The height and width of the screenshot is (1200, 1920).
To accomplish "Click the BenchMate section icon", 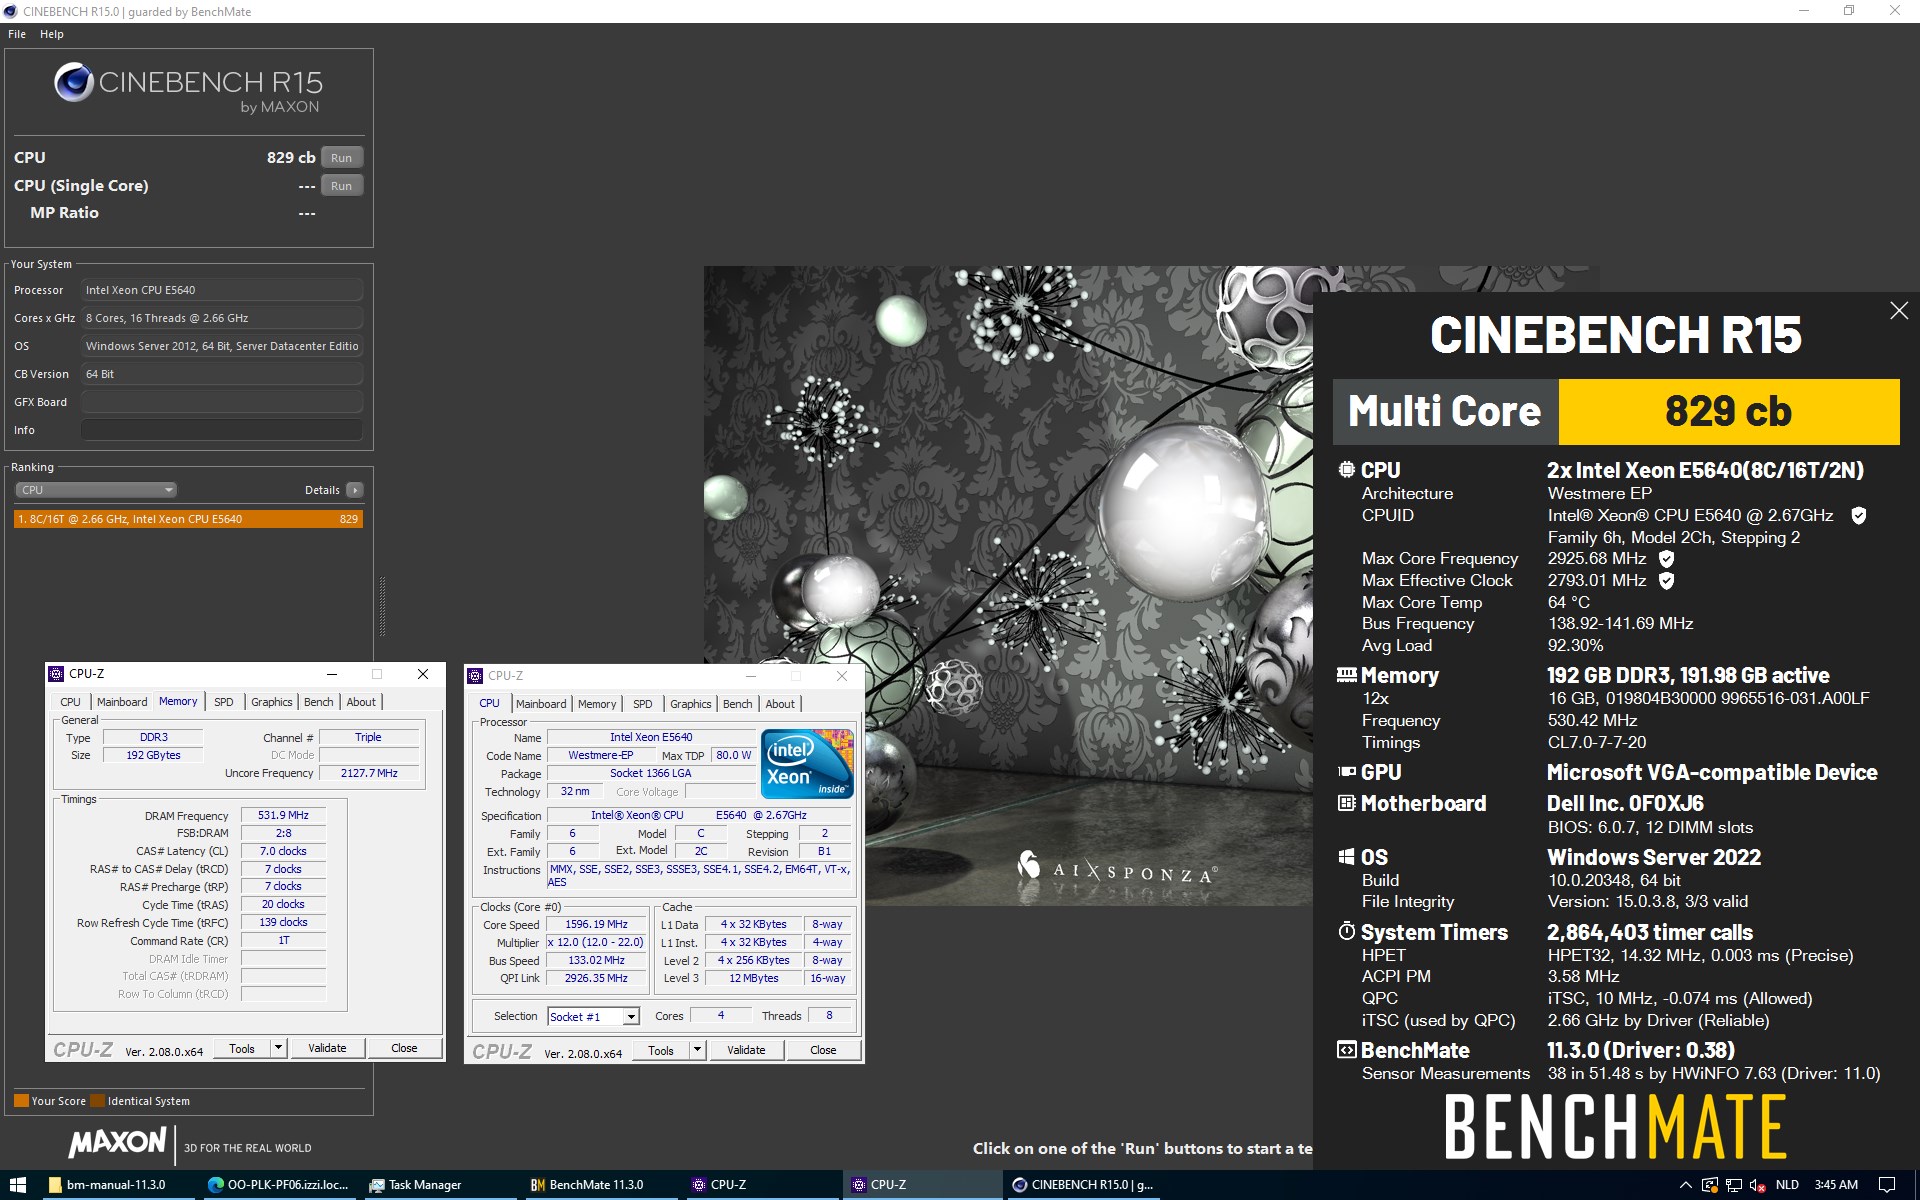I will tap(1346, 1050).
